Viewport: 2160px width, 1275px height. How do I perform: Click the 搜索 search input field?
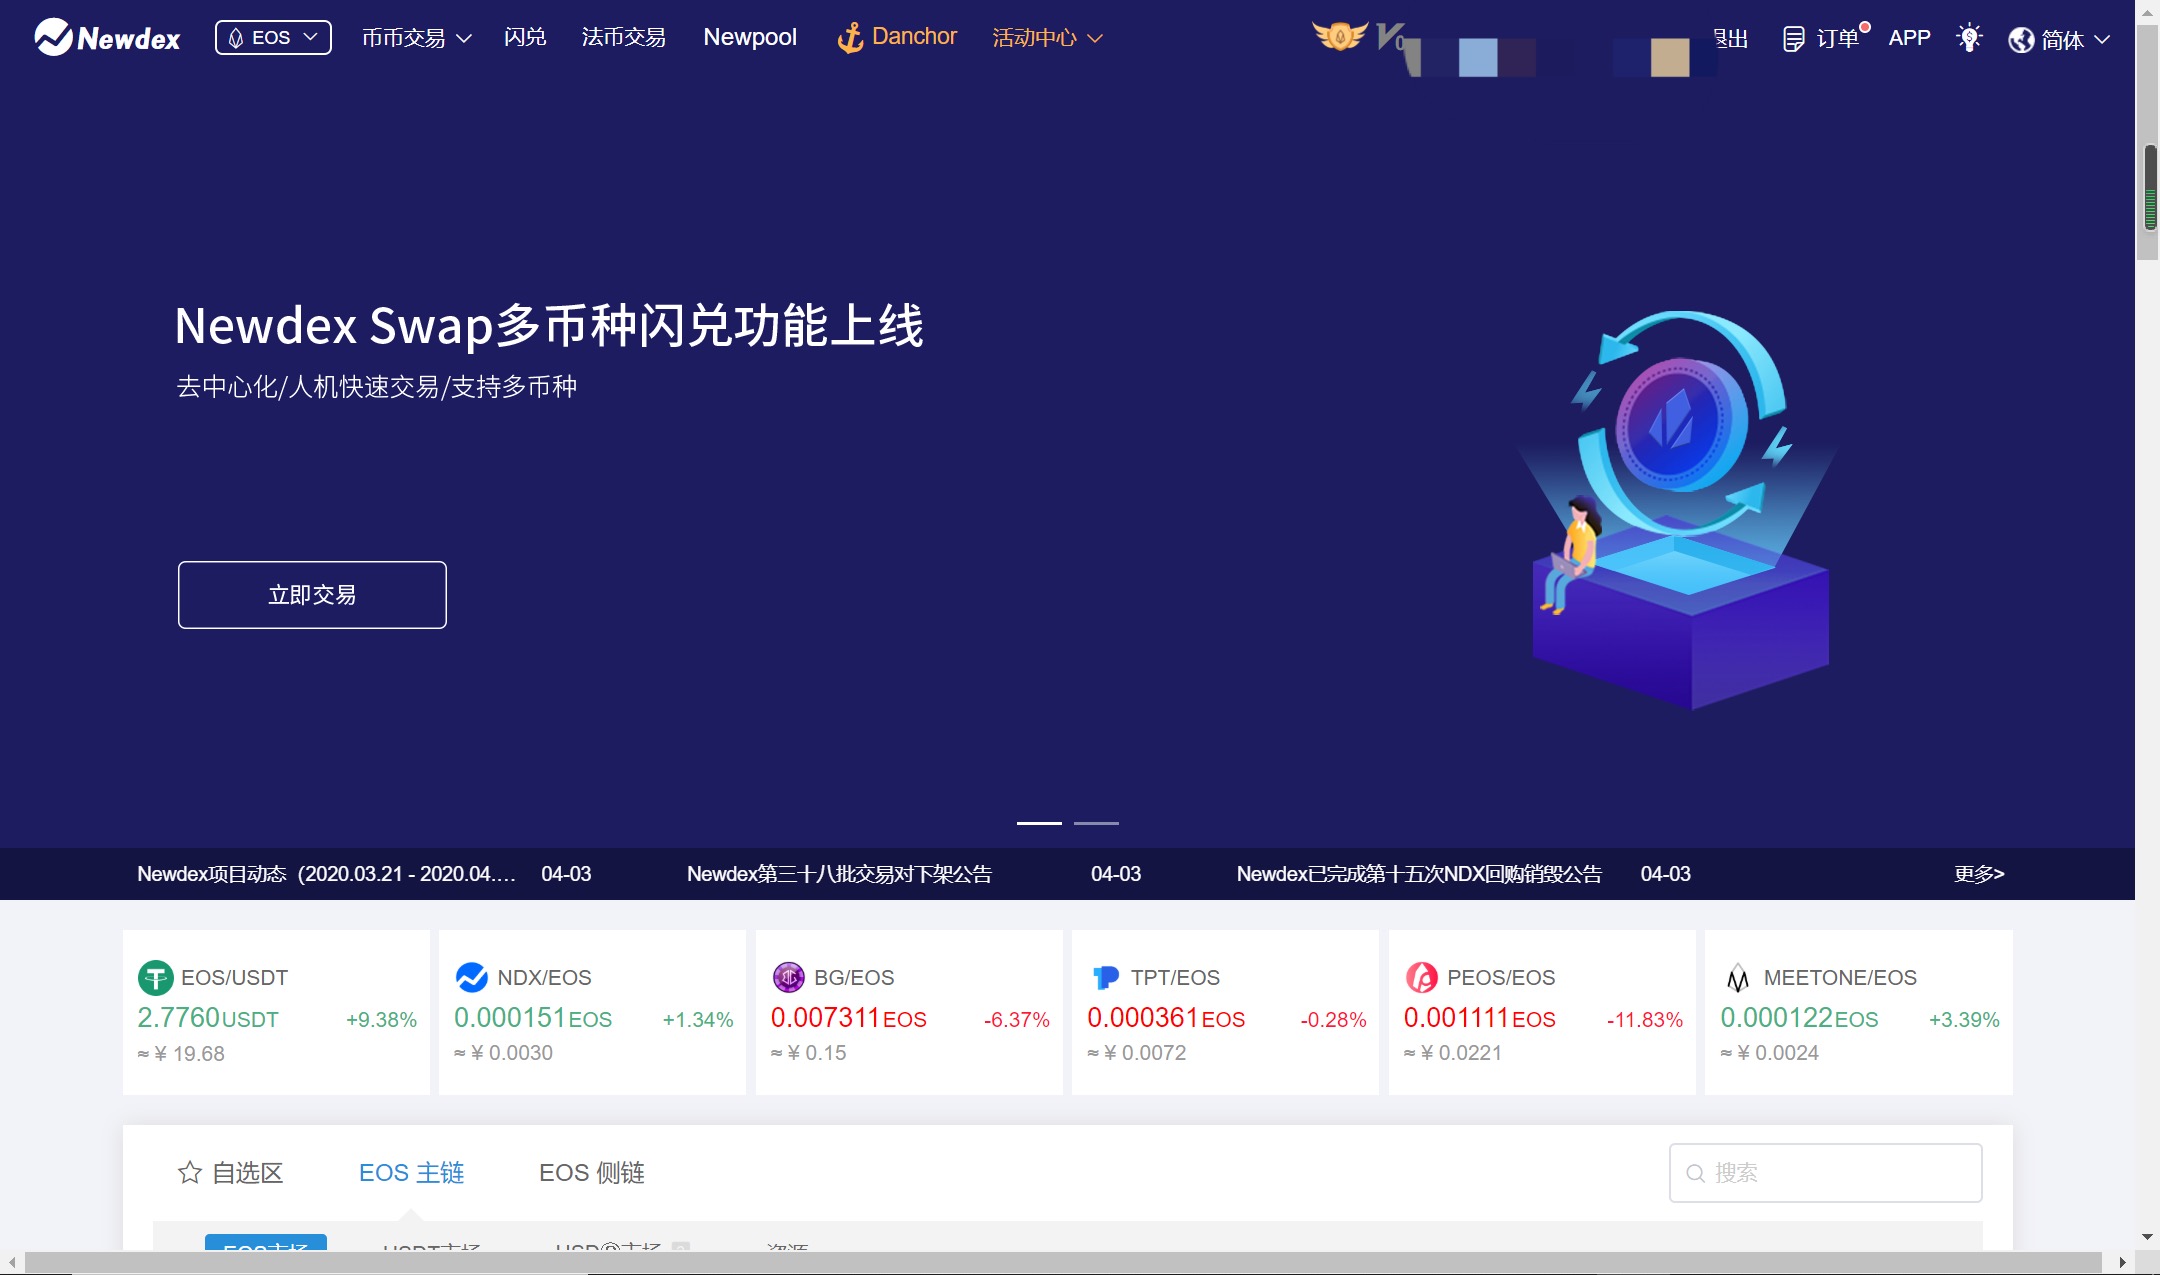coord(1825,1172)
